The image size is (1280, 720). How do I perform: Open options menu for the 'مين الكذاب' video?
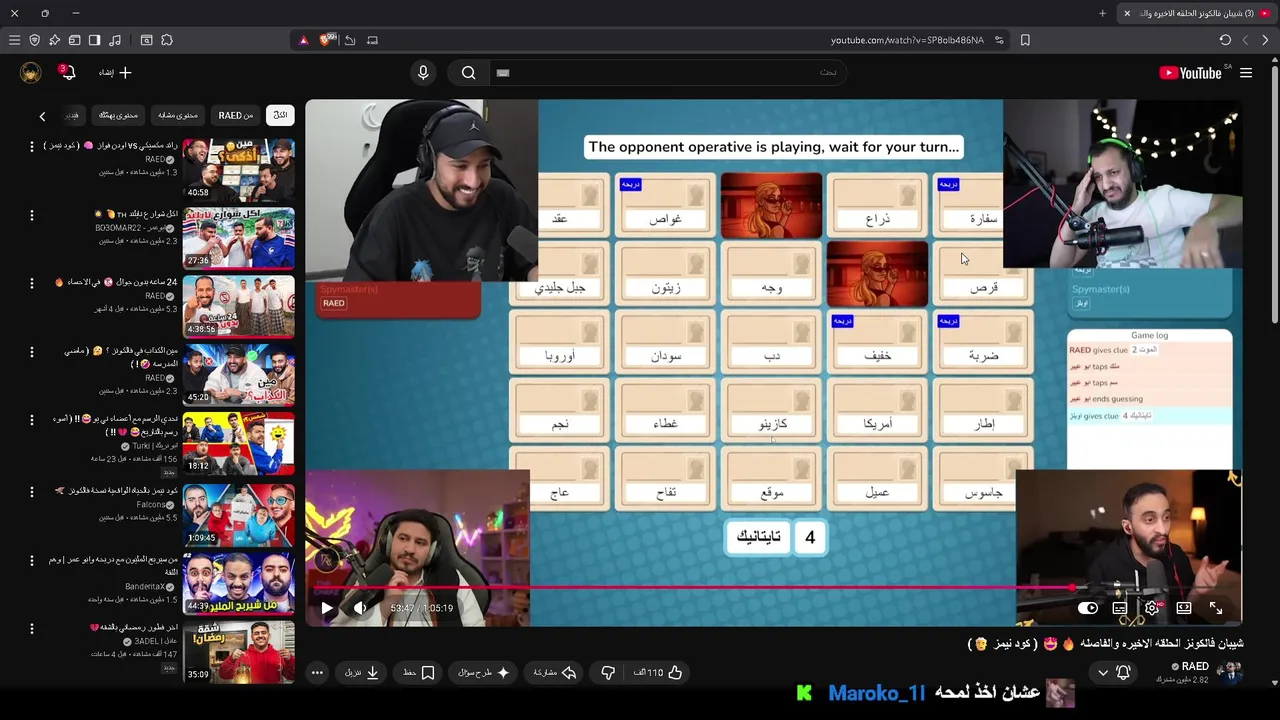click(x=31, y=352)
